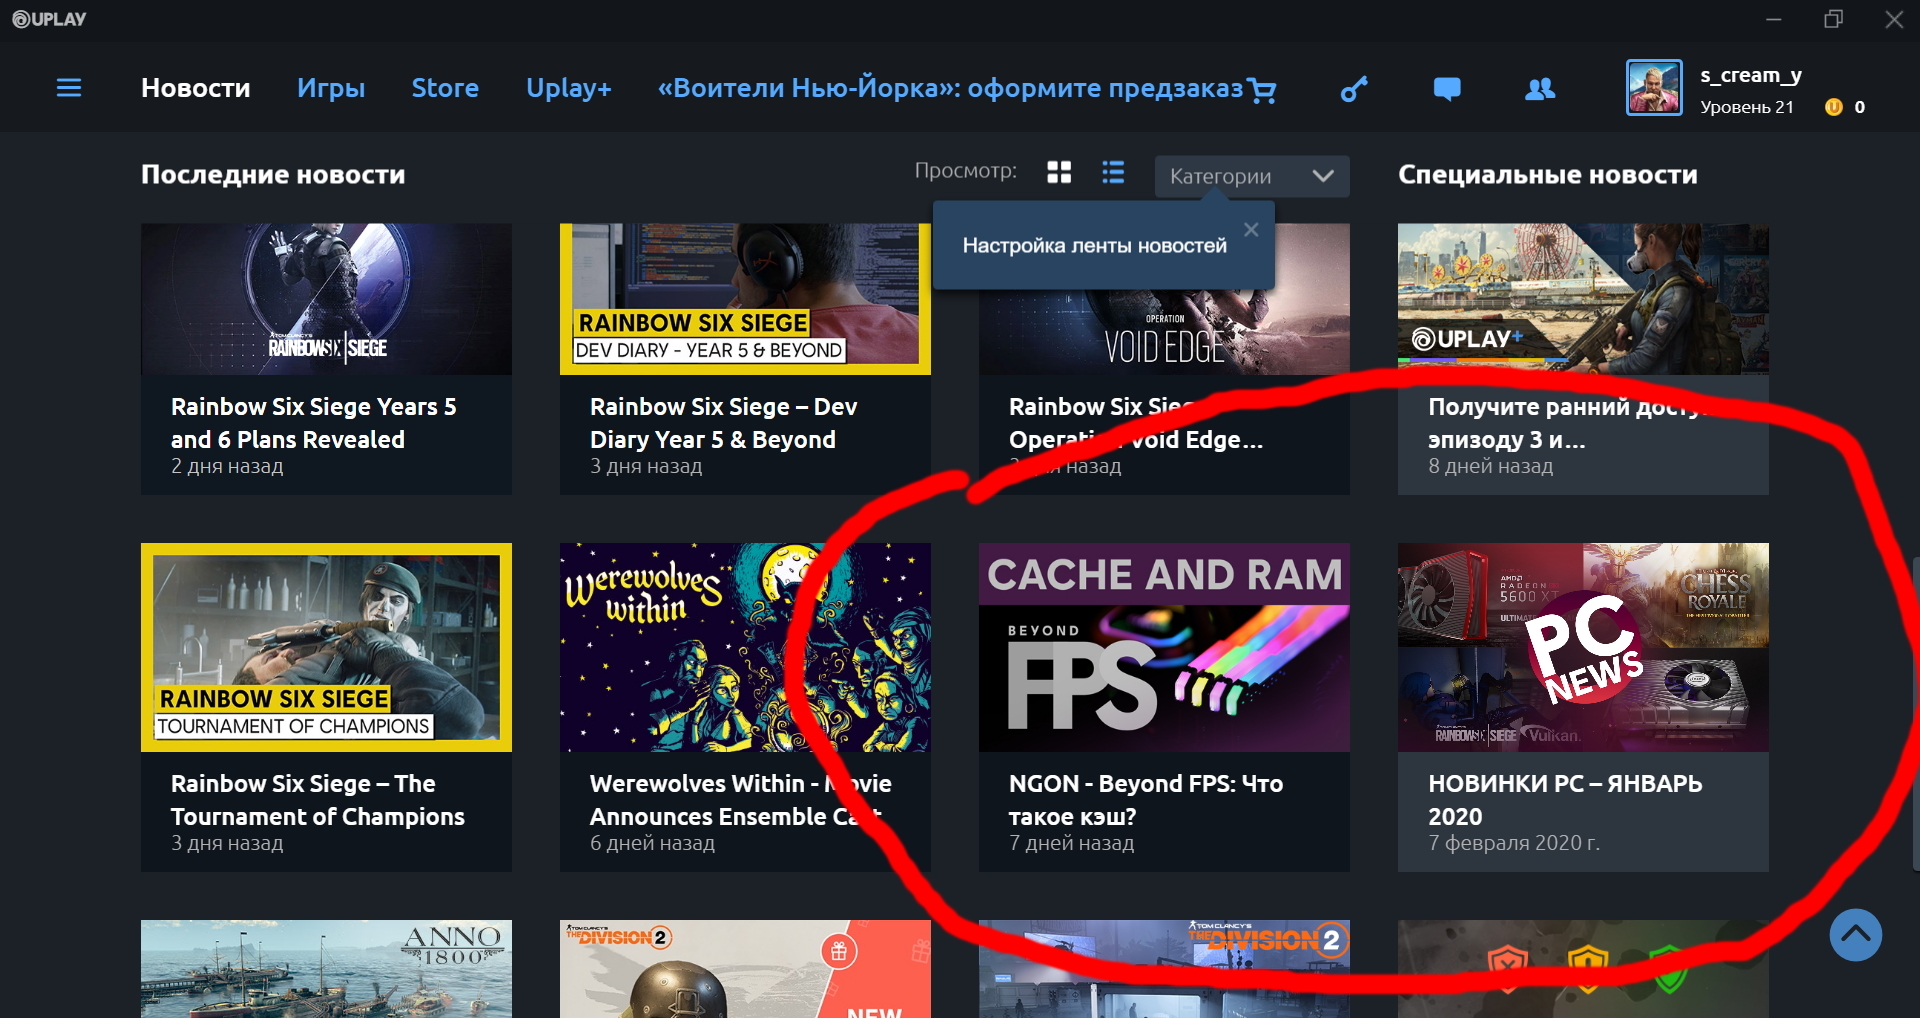Open the Uplay+ tab
Viewport: 1920px width, 1018px height.
click(568, 88)
